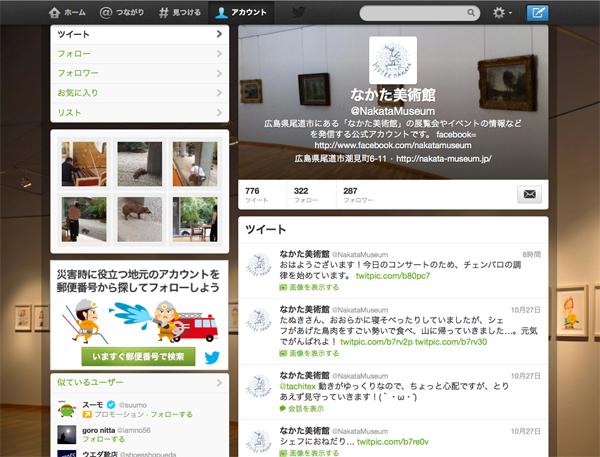Image resolution: width=600 pixels, height=457 pixels.
Task: Click the @ connect icon
Action: coord(106,13)
